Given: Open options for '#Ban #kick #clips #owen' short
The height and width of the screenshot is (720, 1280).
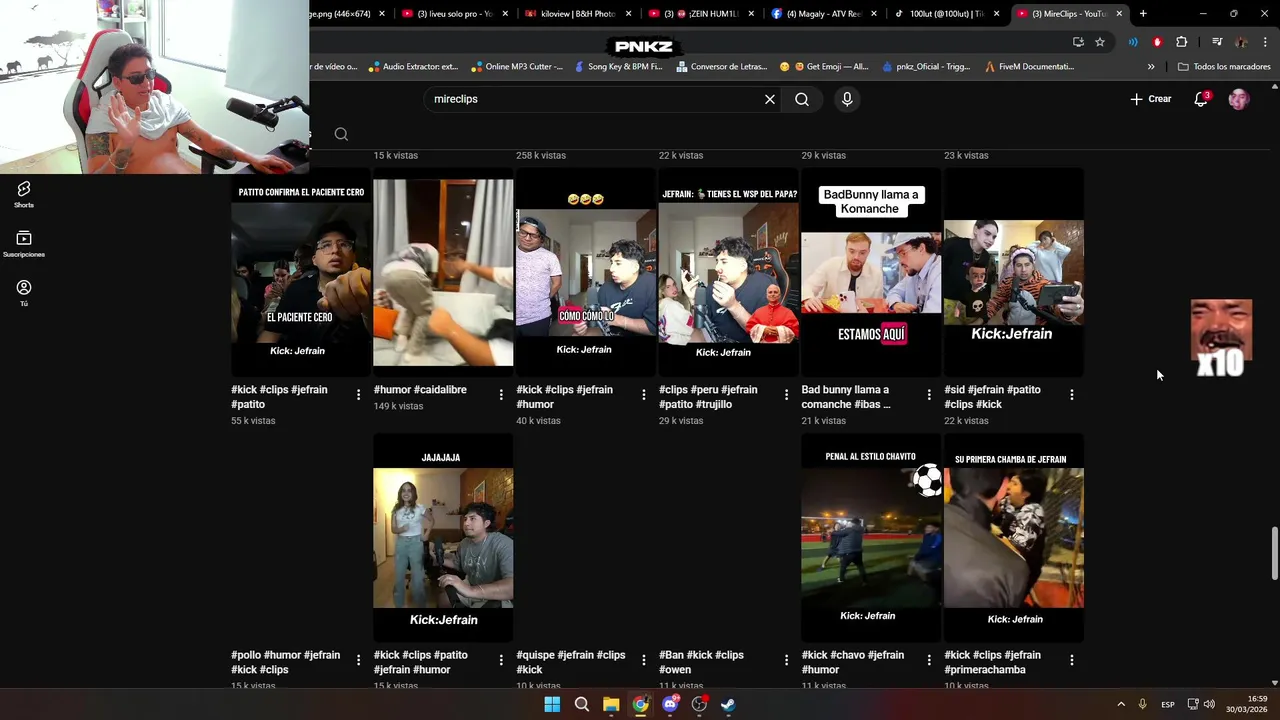Looking at the screenshot, I should tap(786, 660).
